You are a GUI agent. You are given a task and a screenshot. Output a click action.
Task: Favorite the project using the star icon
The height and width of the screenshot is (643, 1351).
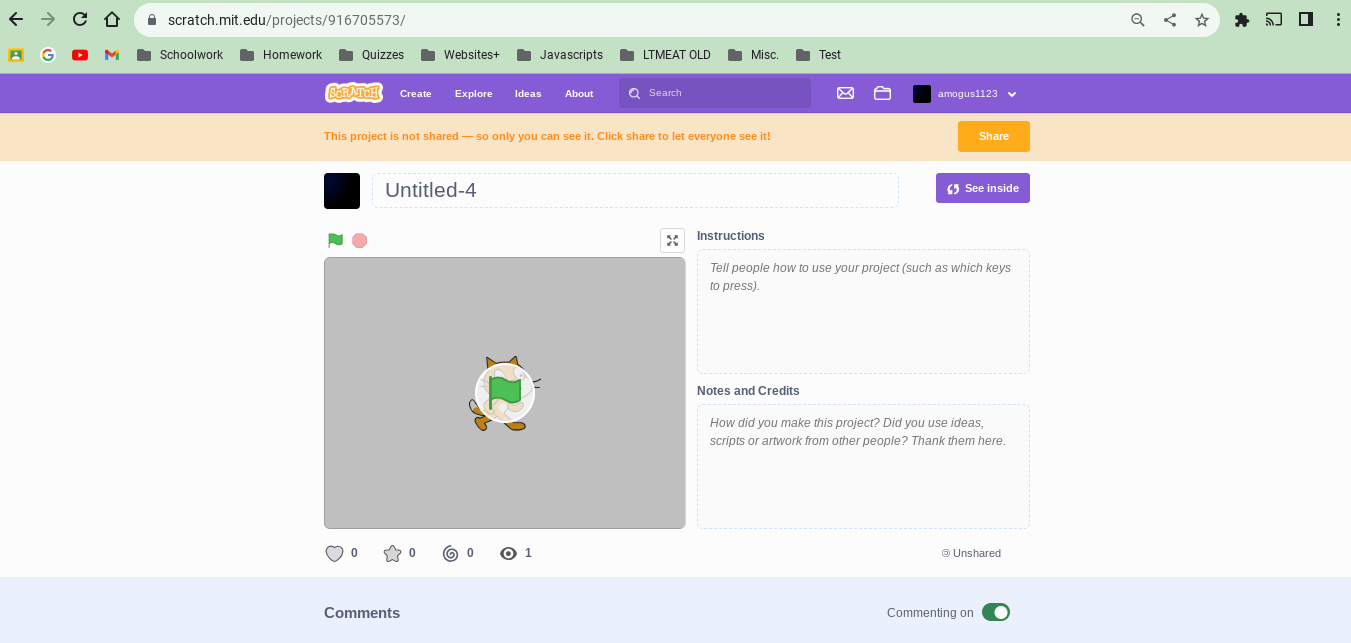[392, 553]
